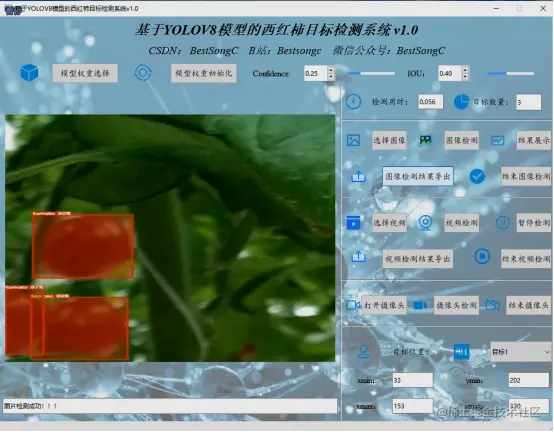
Task: Click the xmin field showing 33
Action: click(413, 380)
